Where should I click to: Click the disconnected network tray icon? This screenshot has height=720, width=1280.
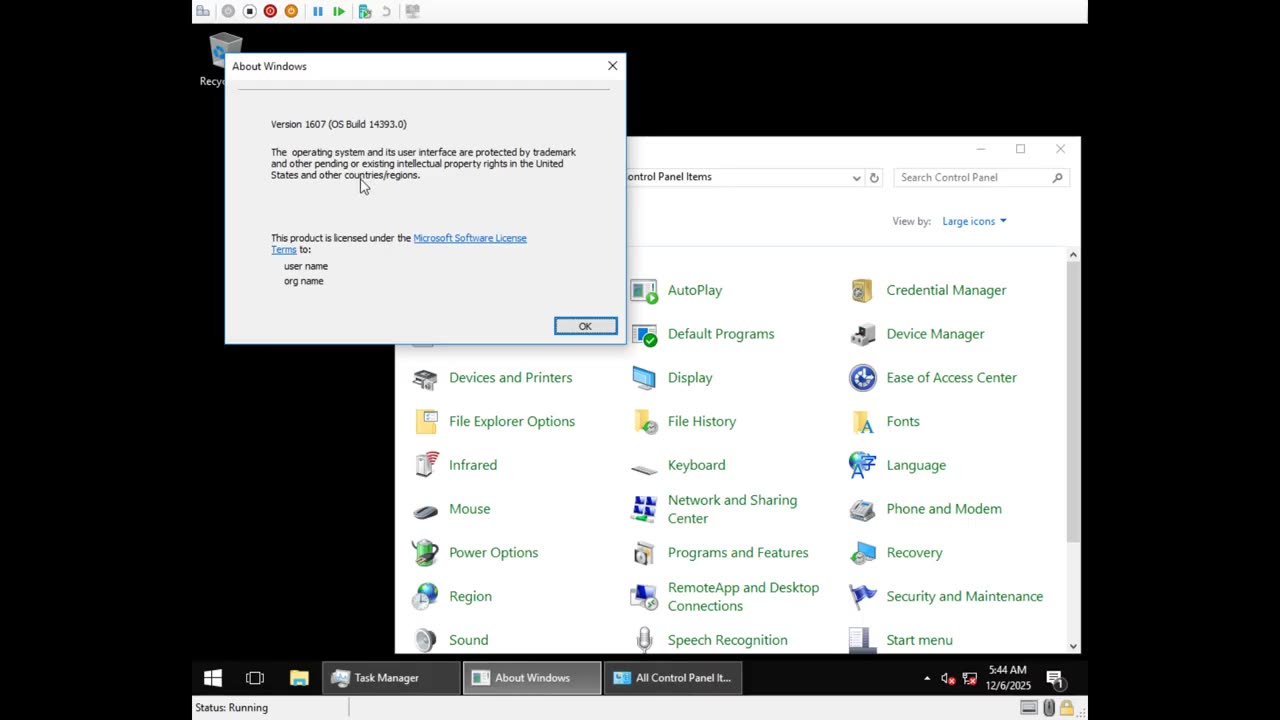[968, 678]
